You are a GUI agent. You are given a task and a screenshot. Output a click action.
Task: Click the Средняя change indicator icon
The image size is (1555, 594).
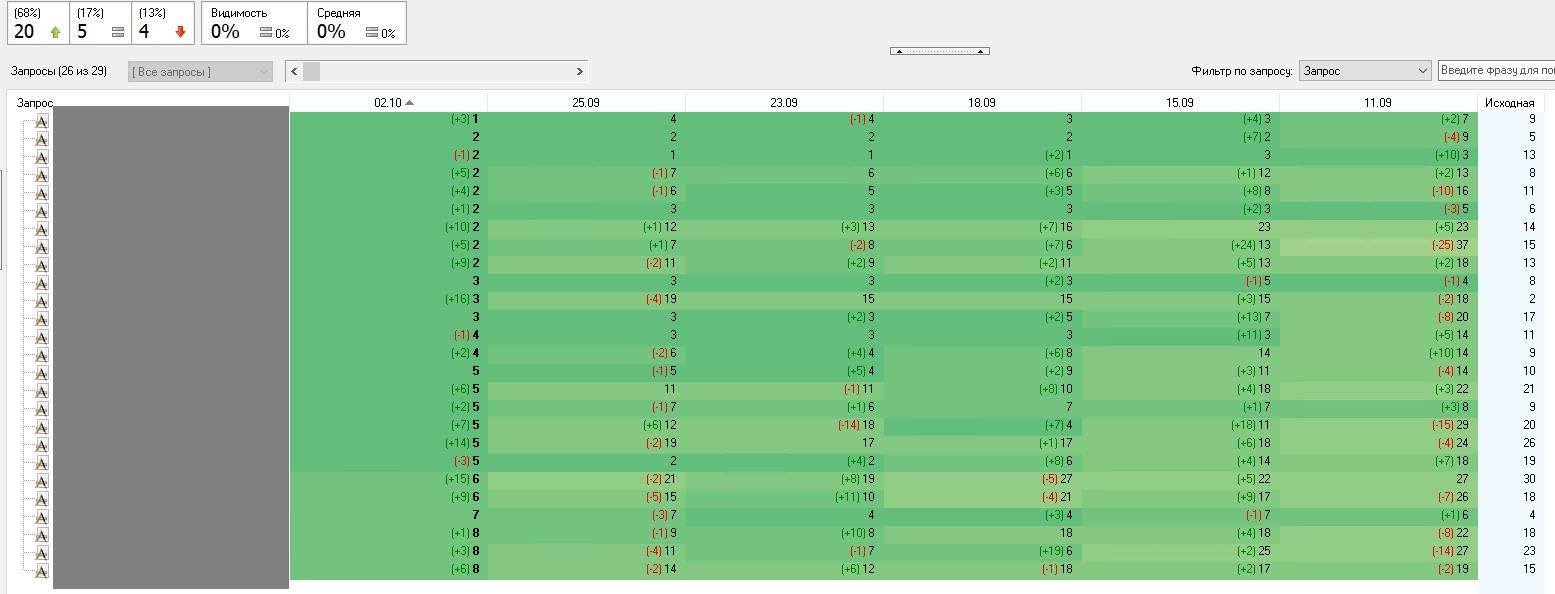[x=372, y=33]
